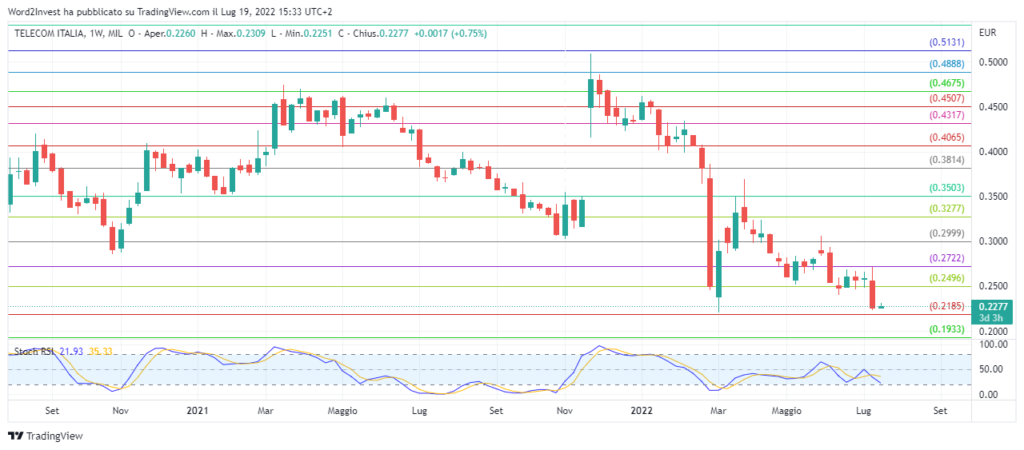Click the TELECOM ITALIA symbol title
Screen dimensions: 1024x450
point(51,33)
